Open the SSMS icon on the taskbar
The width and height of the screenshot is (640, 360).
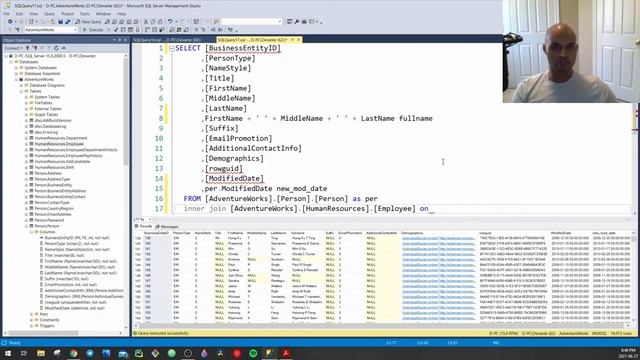click(x=269, y=353)
